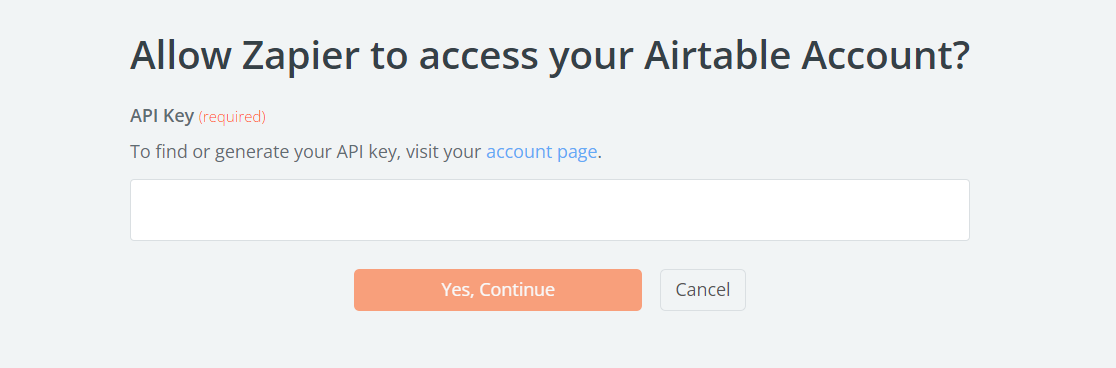Follow the blue account page link
Viewport: 1116px width, 368px height.
(541, 152)
